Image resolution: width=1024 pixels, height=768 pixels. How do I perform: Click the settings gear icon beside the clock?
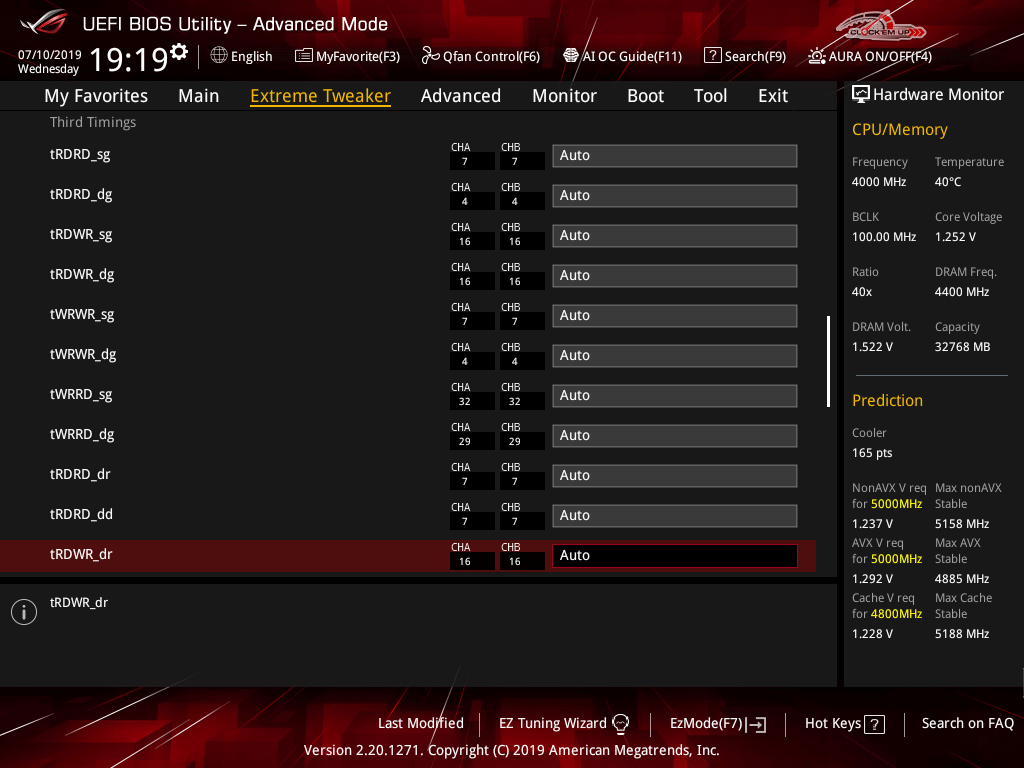pos(179,51)
